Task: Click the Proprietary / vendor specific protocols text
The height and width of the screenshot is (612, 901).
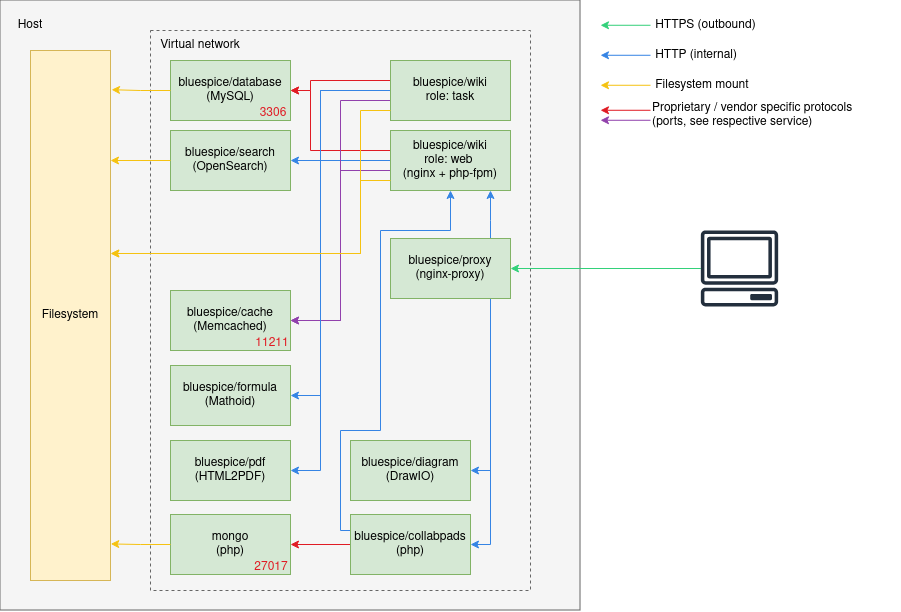Action: click(x=752, y=107)
